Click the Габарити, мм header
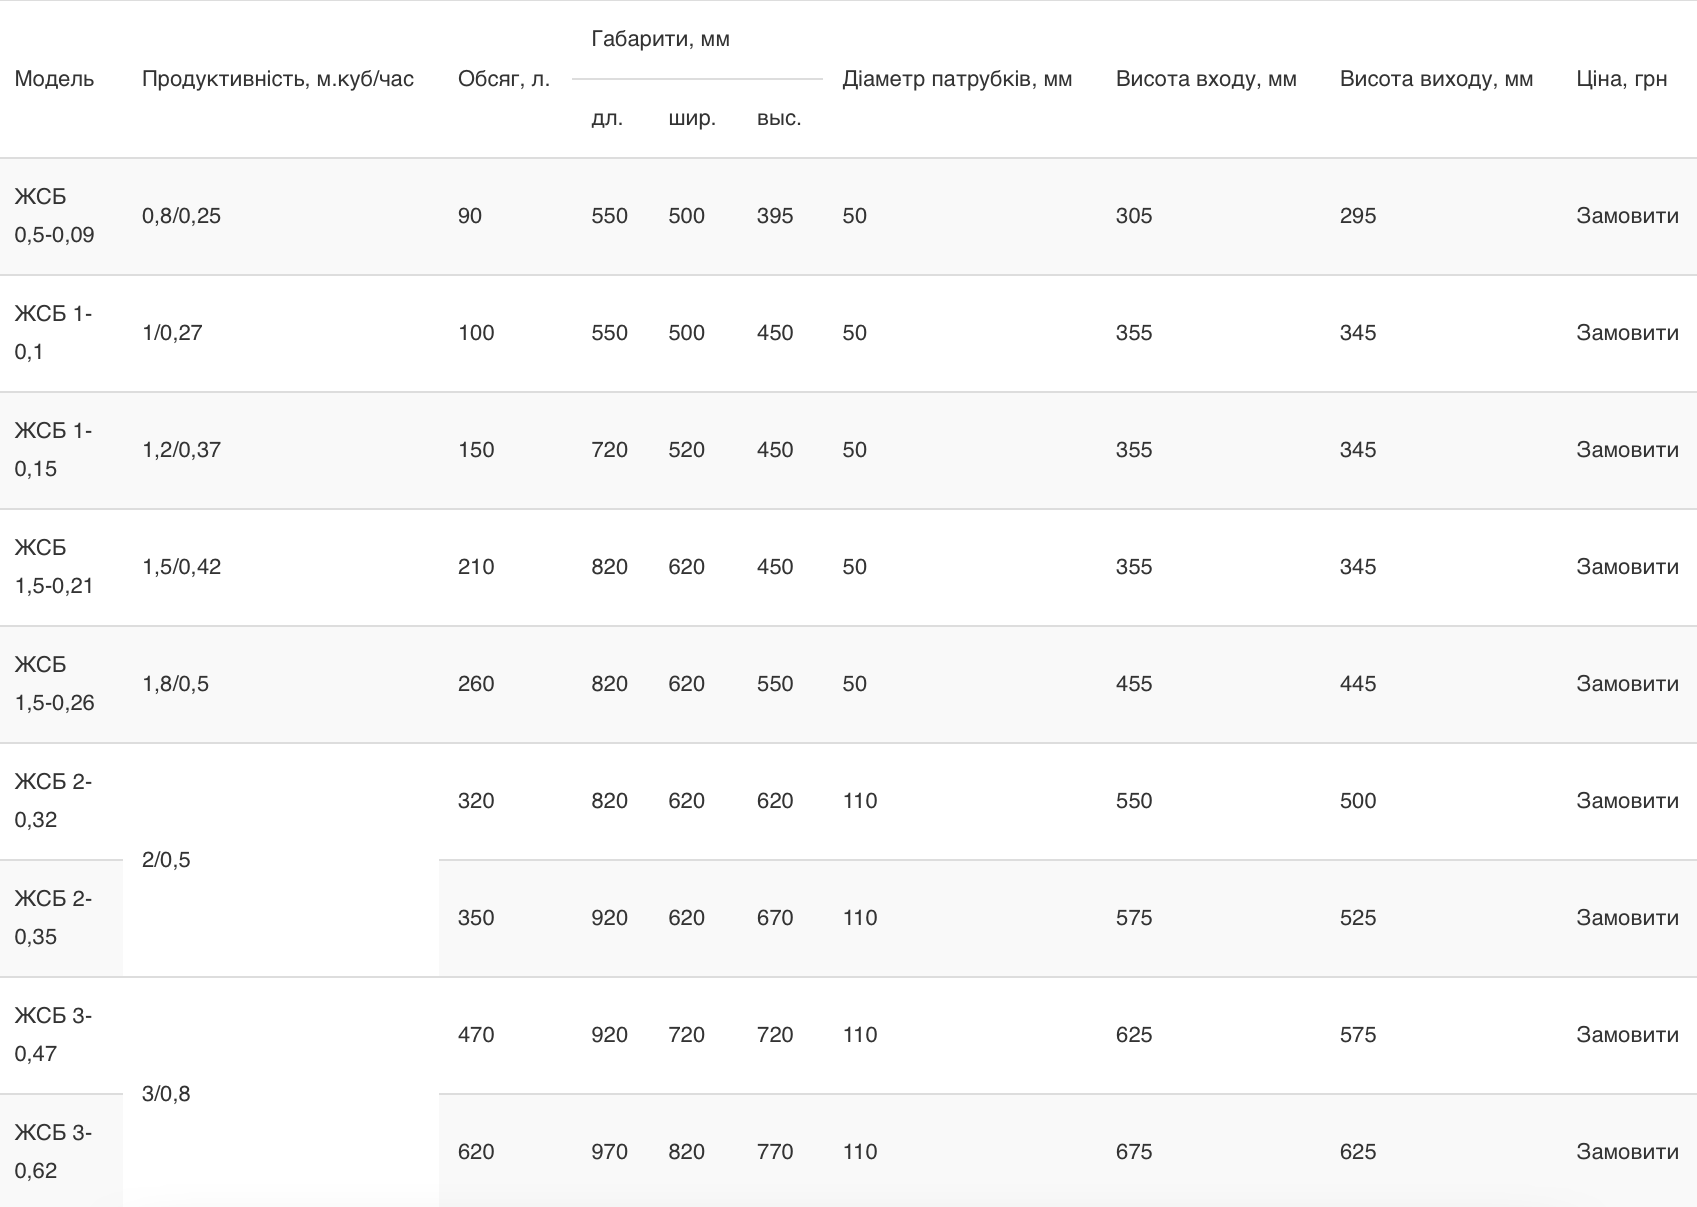Viewport: 1697px width, 1207px height. tap(661, 39)
